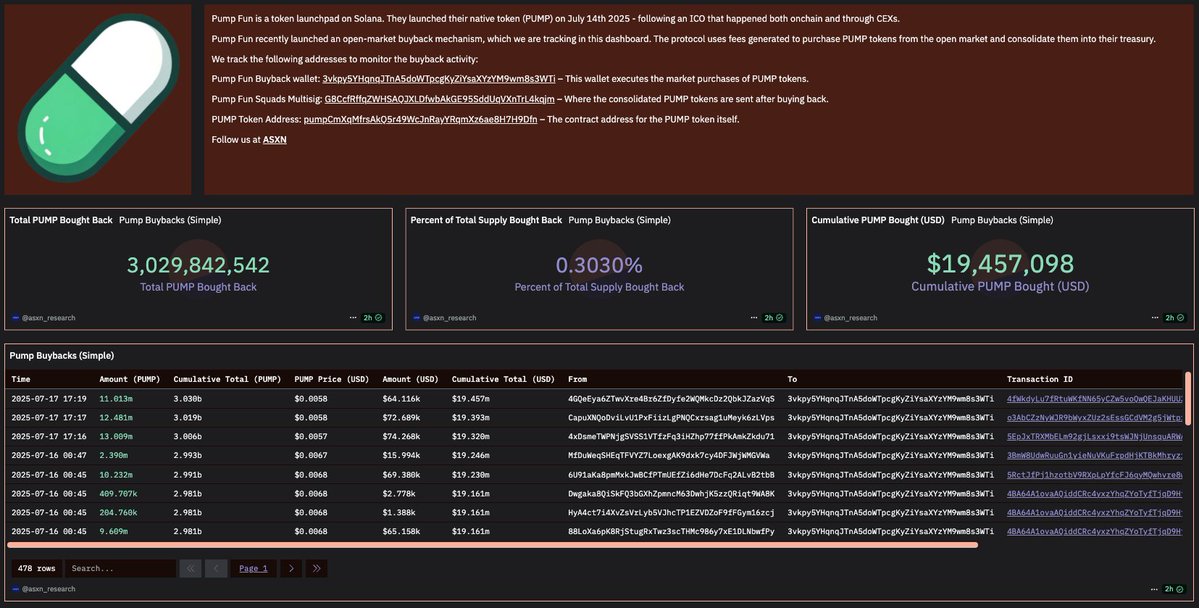The height and width of the screenshot is (608, 1199).
Task: Select the 0.3030% counter value
Action: tap(599, 265)
